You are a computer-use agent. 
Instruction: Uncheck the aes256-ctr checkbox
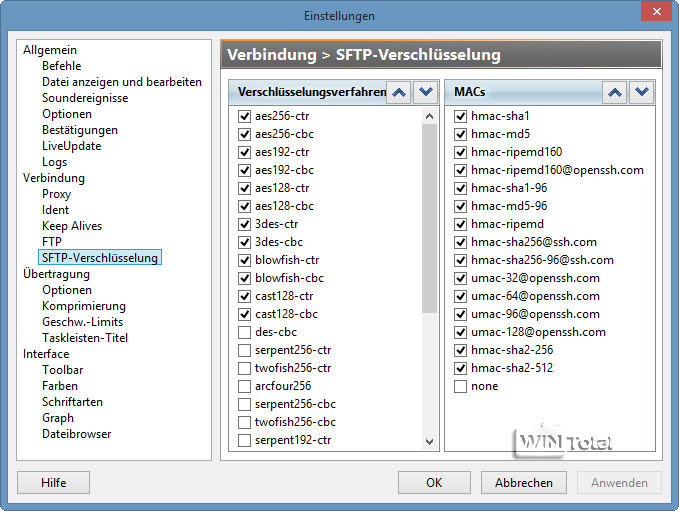pos(244,116)
